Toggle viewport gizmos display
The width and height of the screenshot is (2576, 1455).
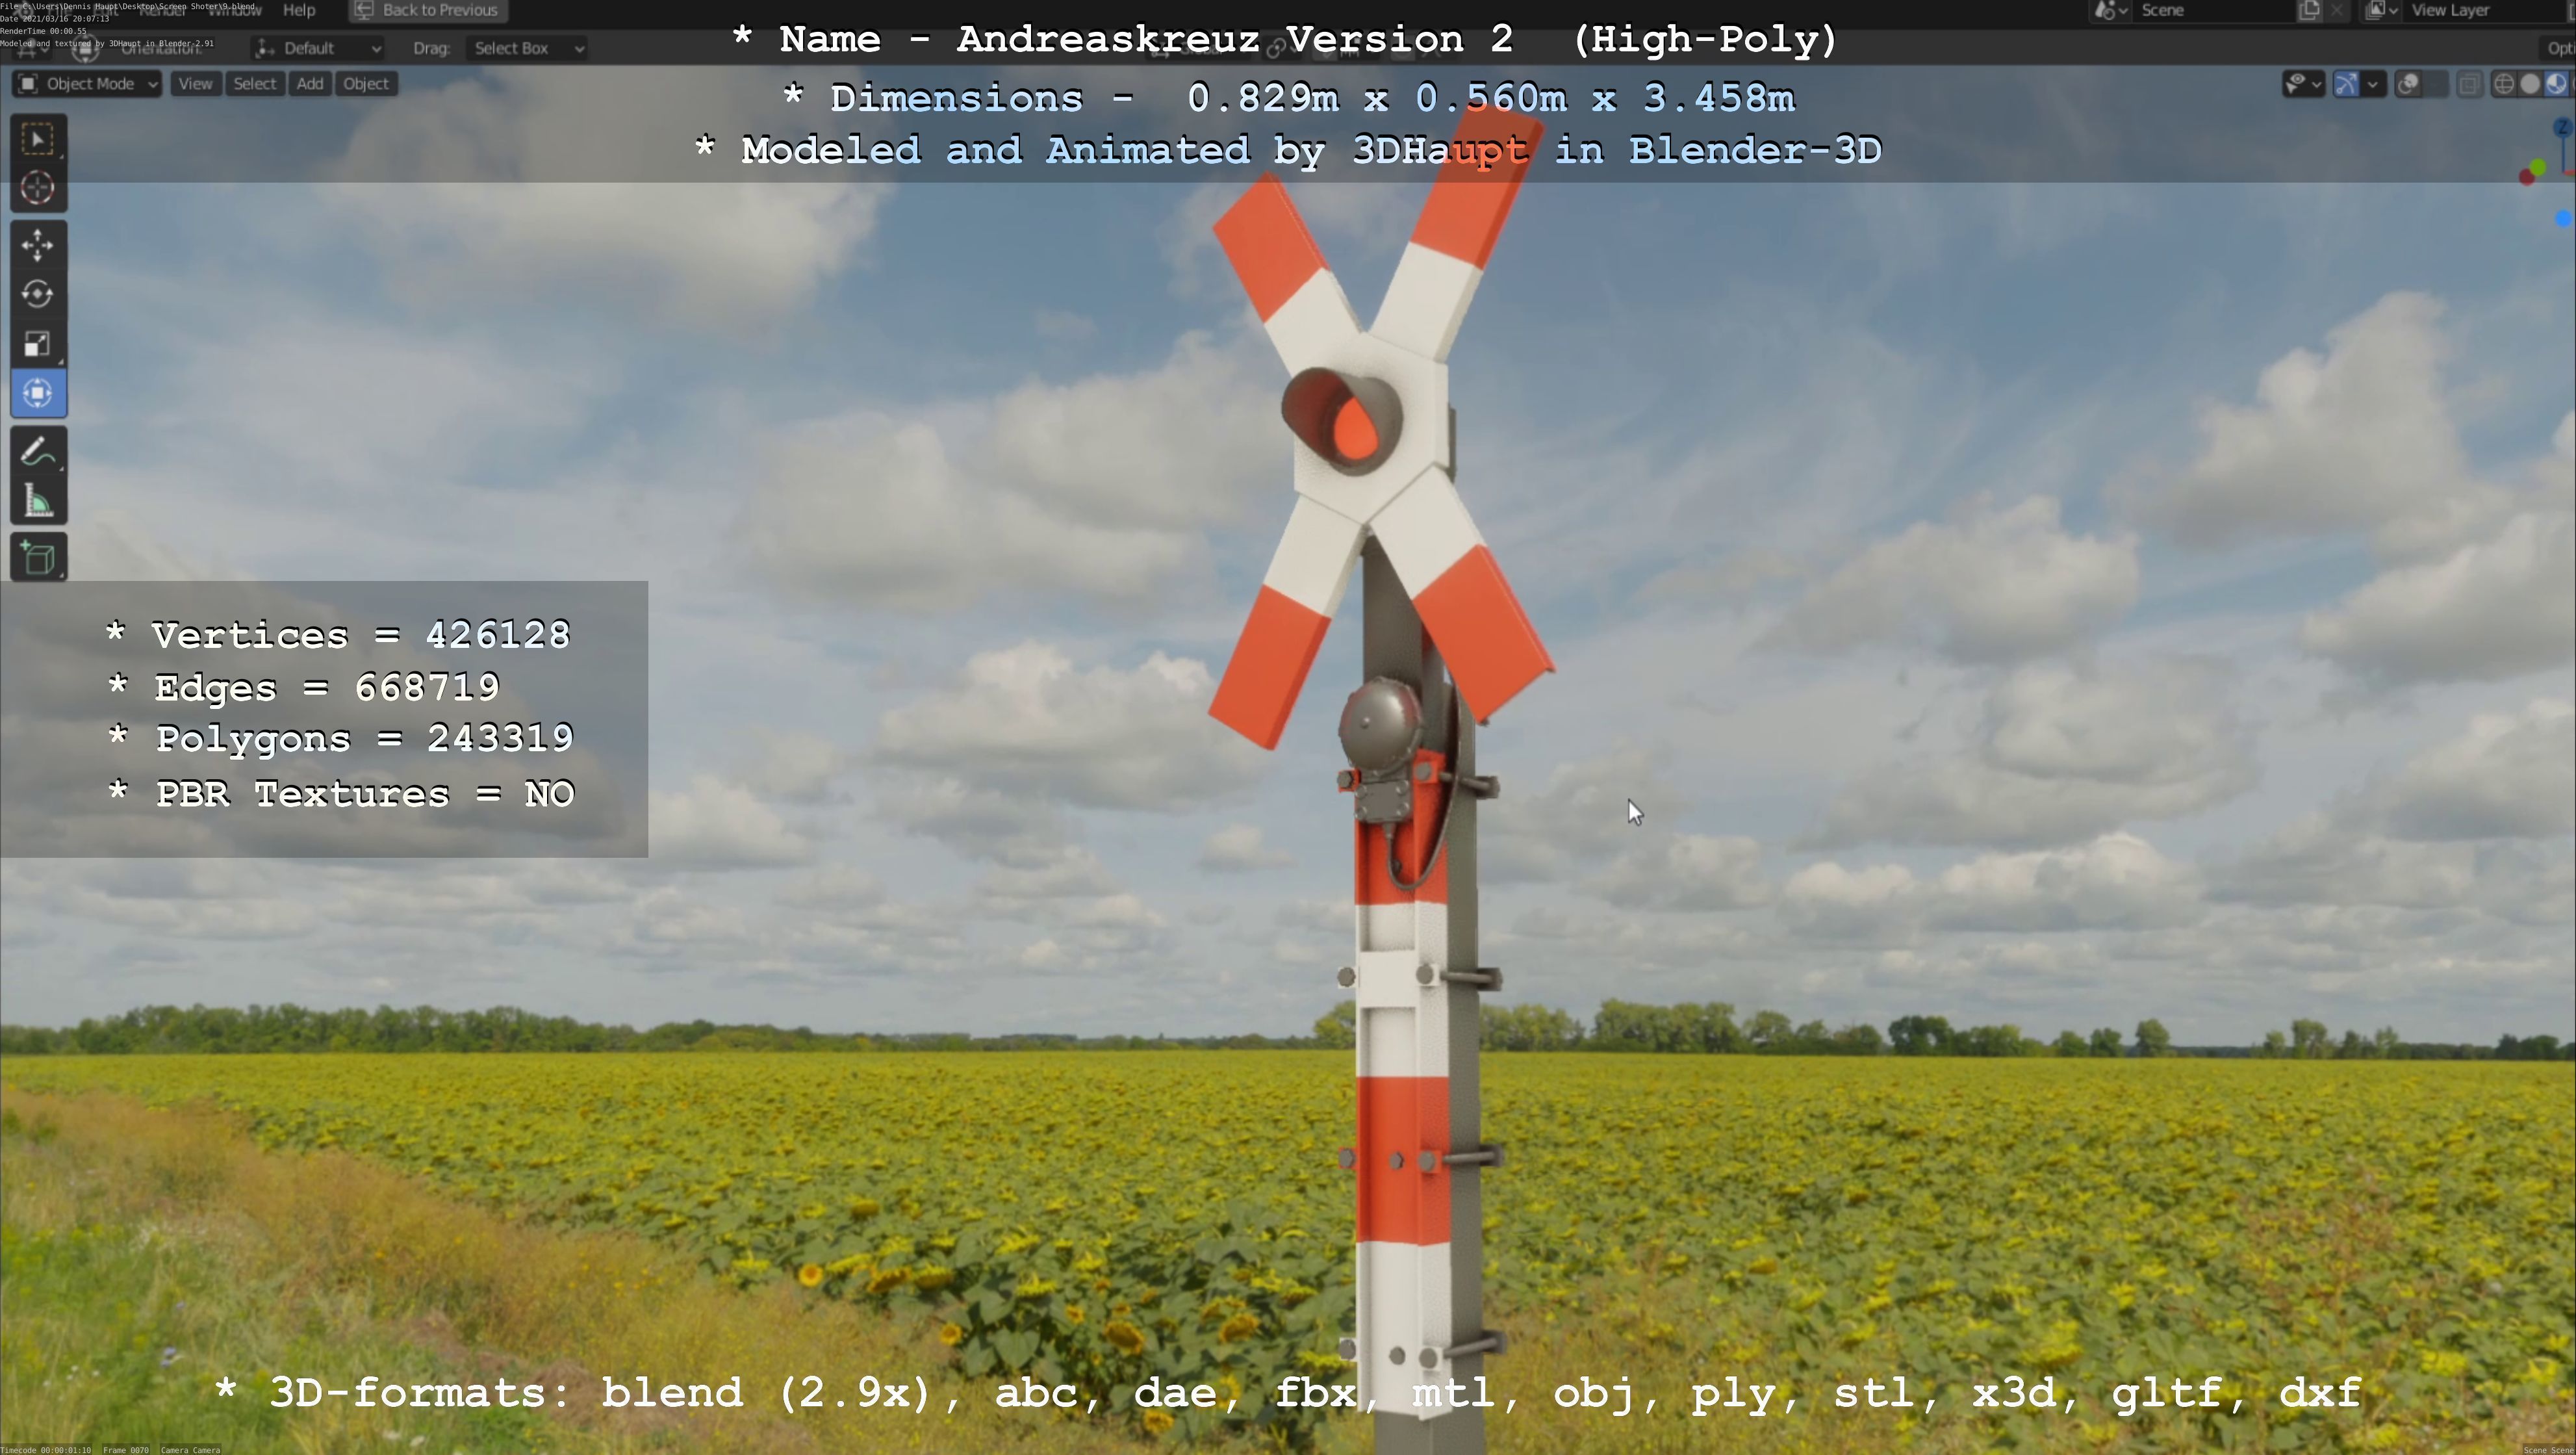coord(2346,84)
